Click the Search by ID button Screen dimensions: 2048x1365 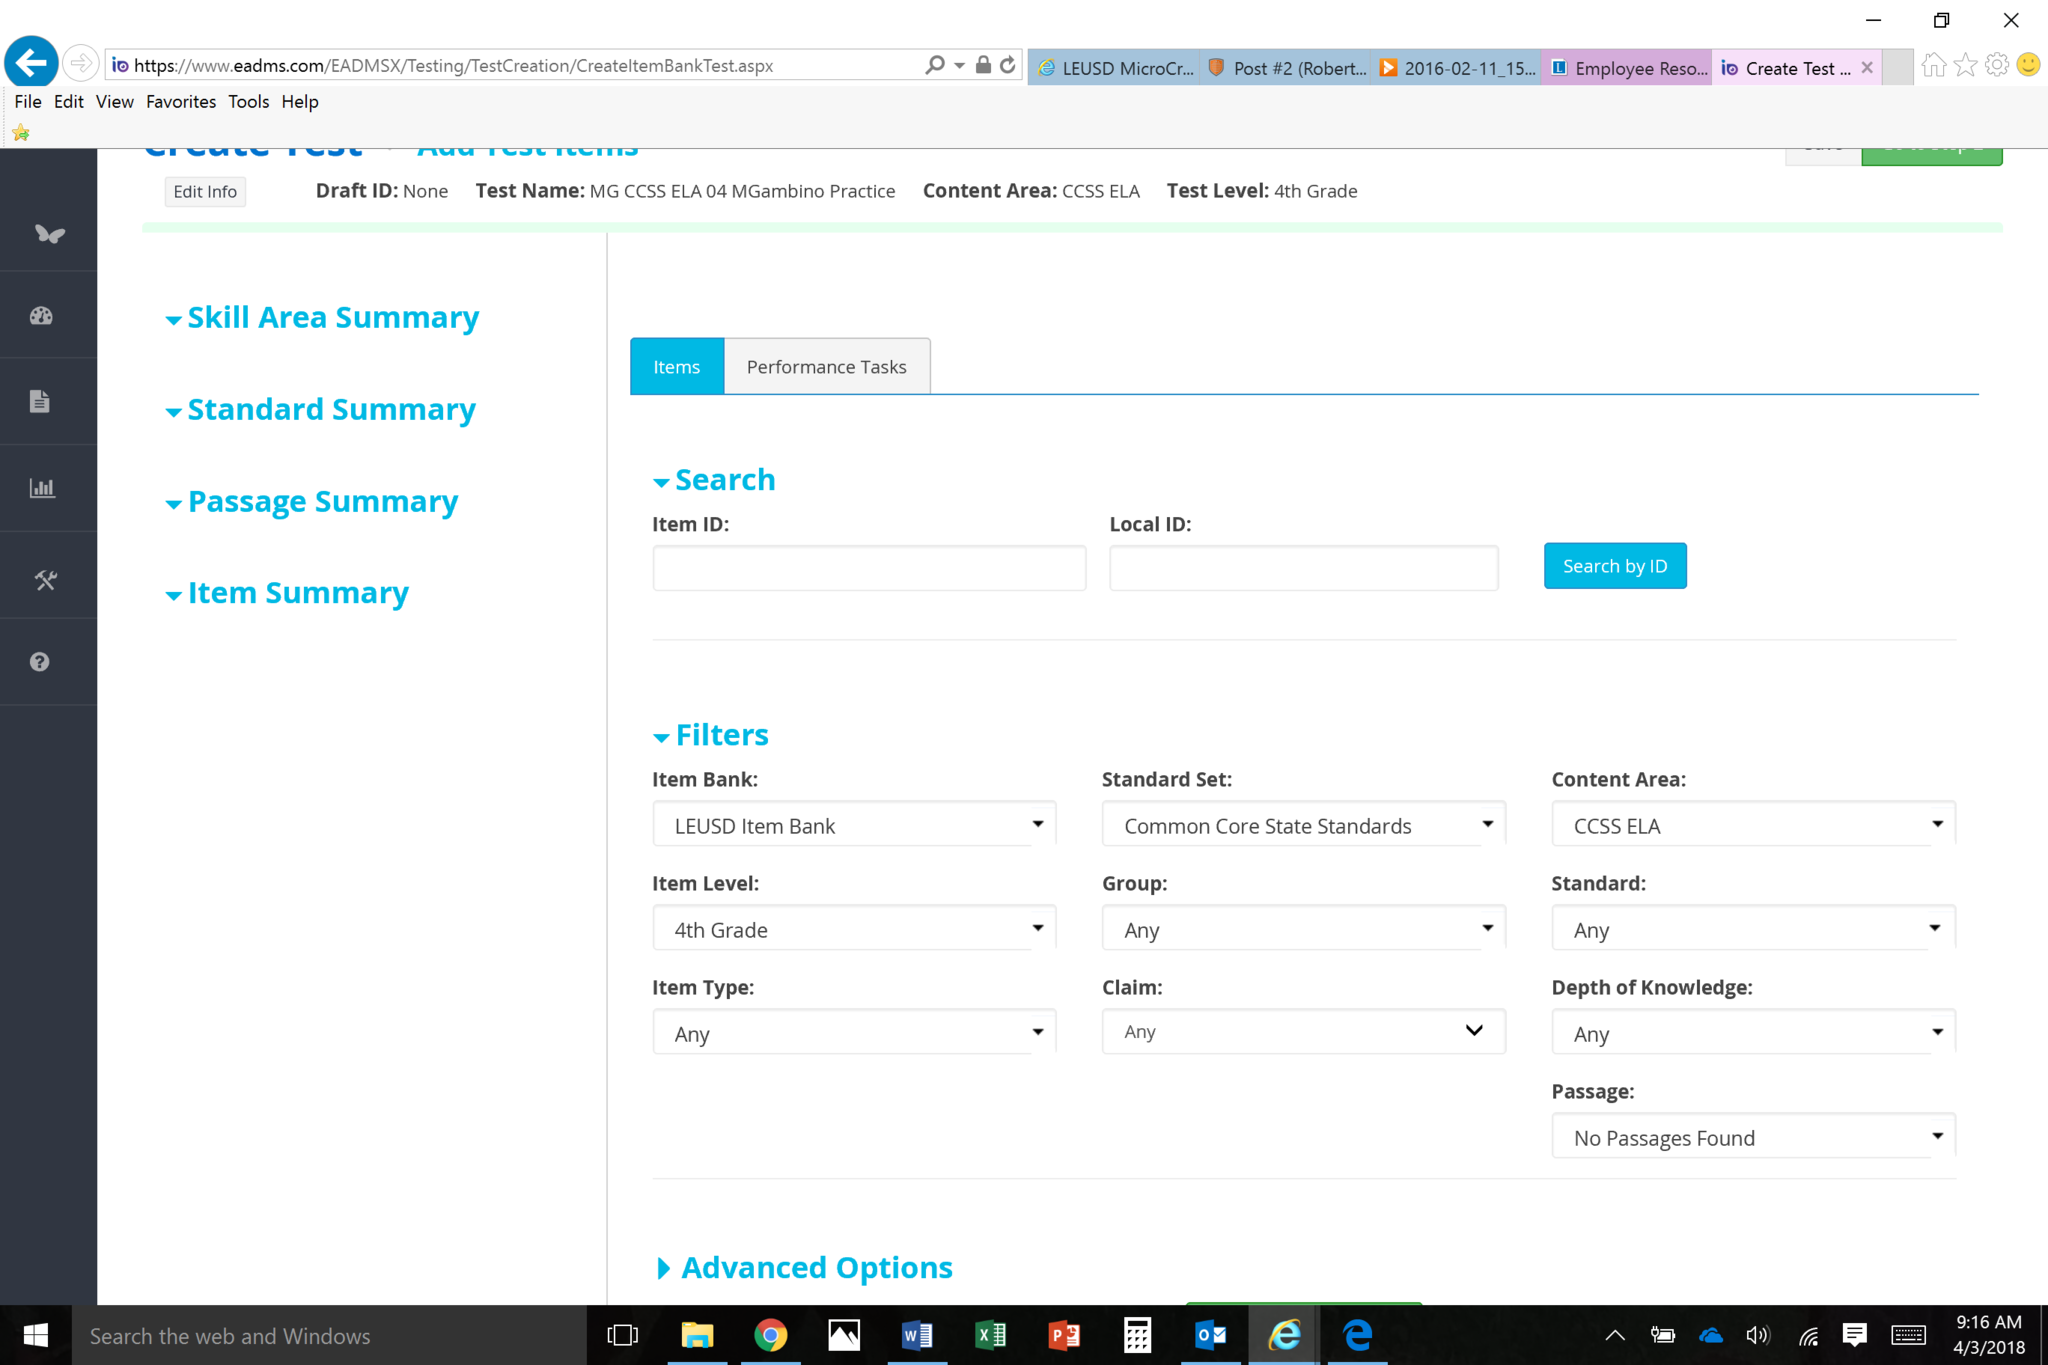[x=1614, y=566]
